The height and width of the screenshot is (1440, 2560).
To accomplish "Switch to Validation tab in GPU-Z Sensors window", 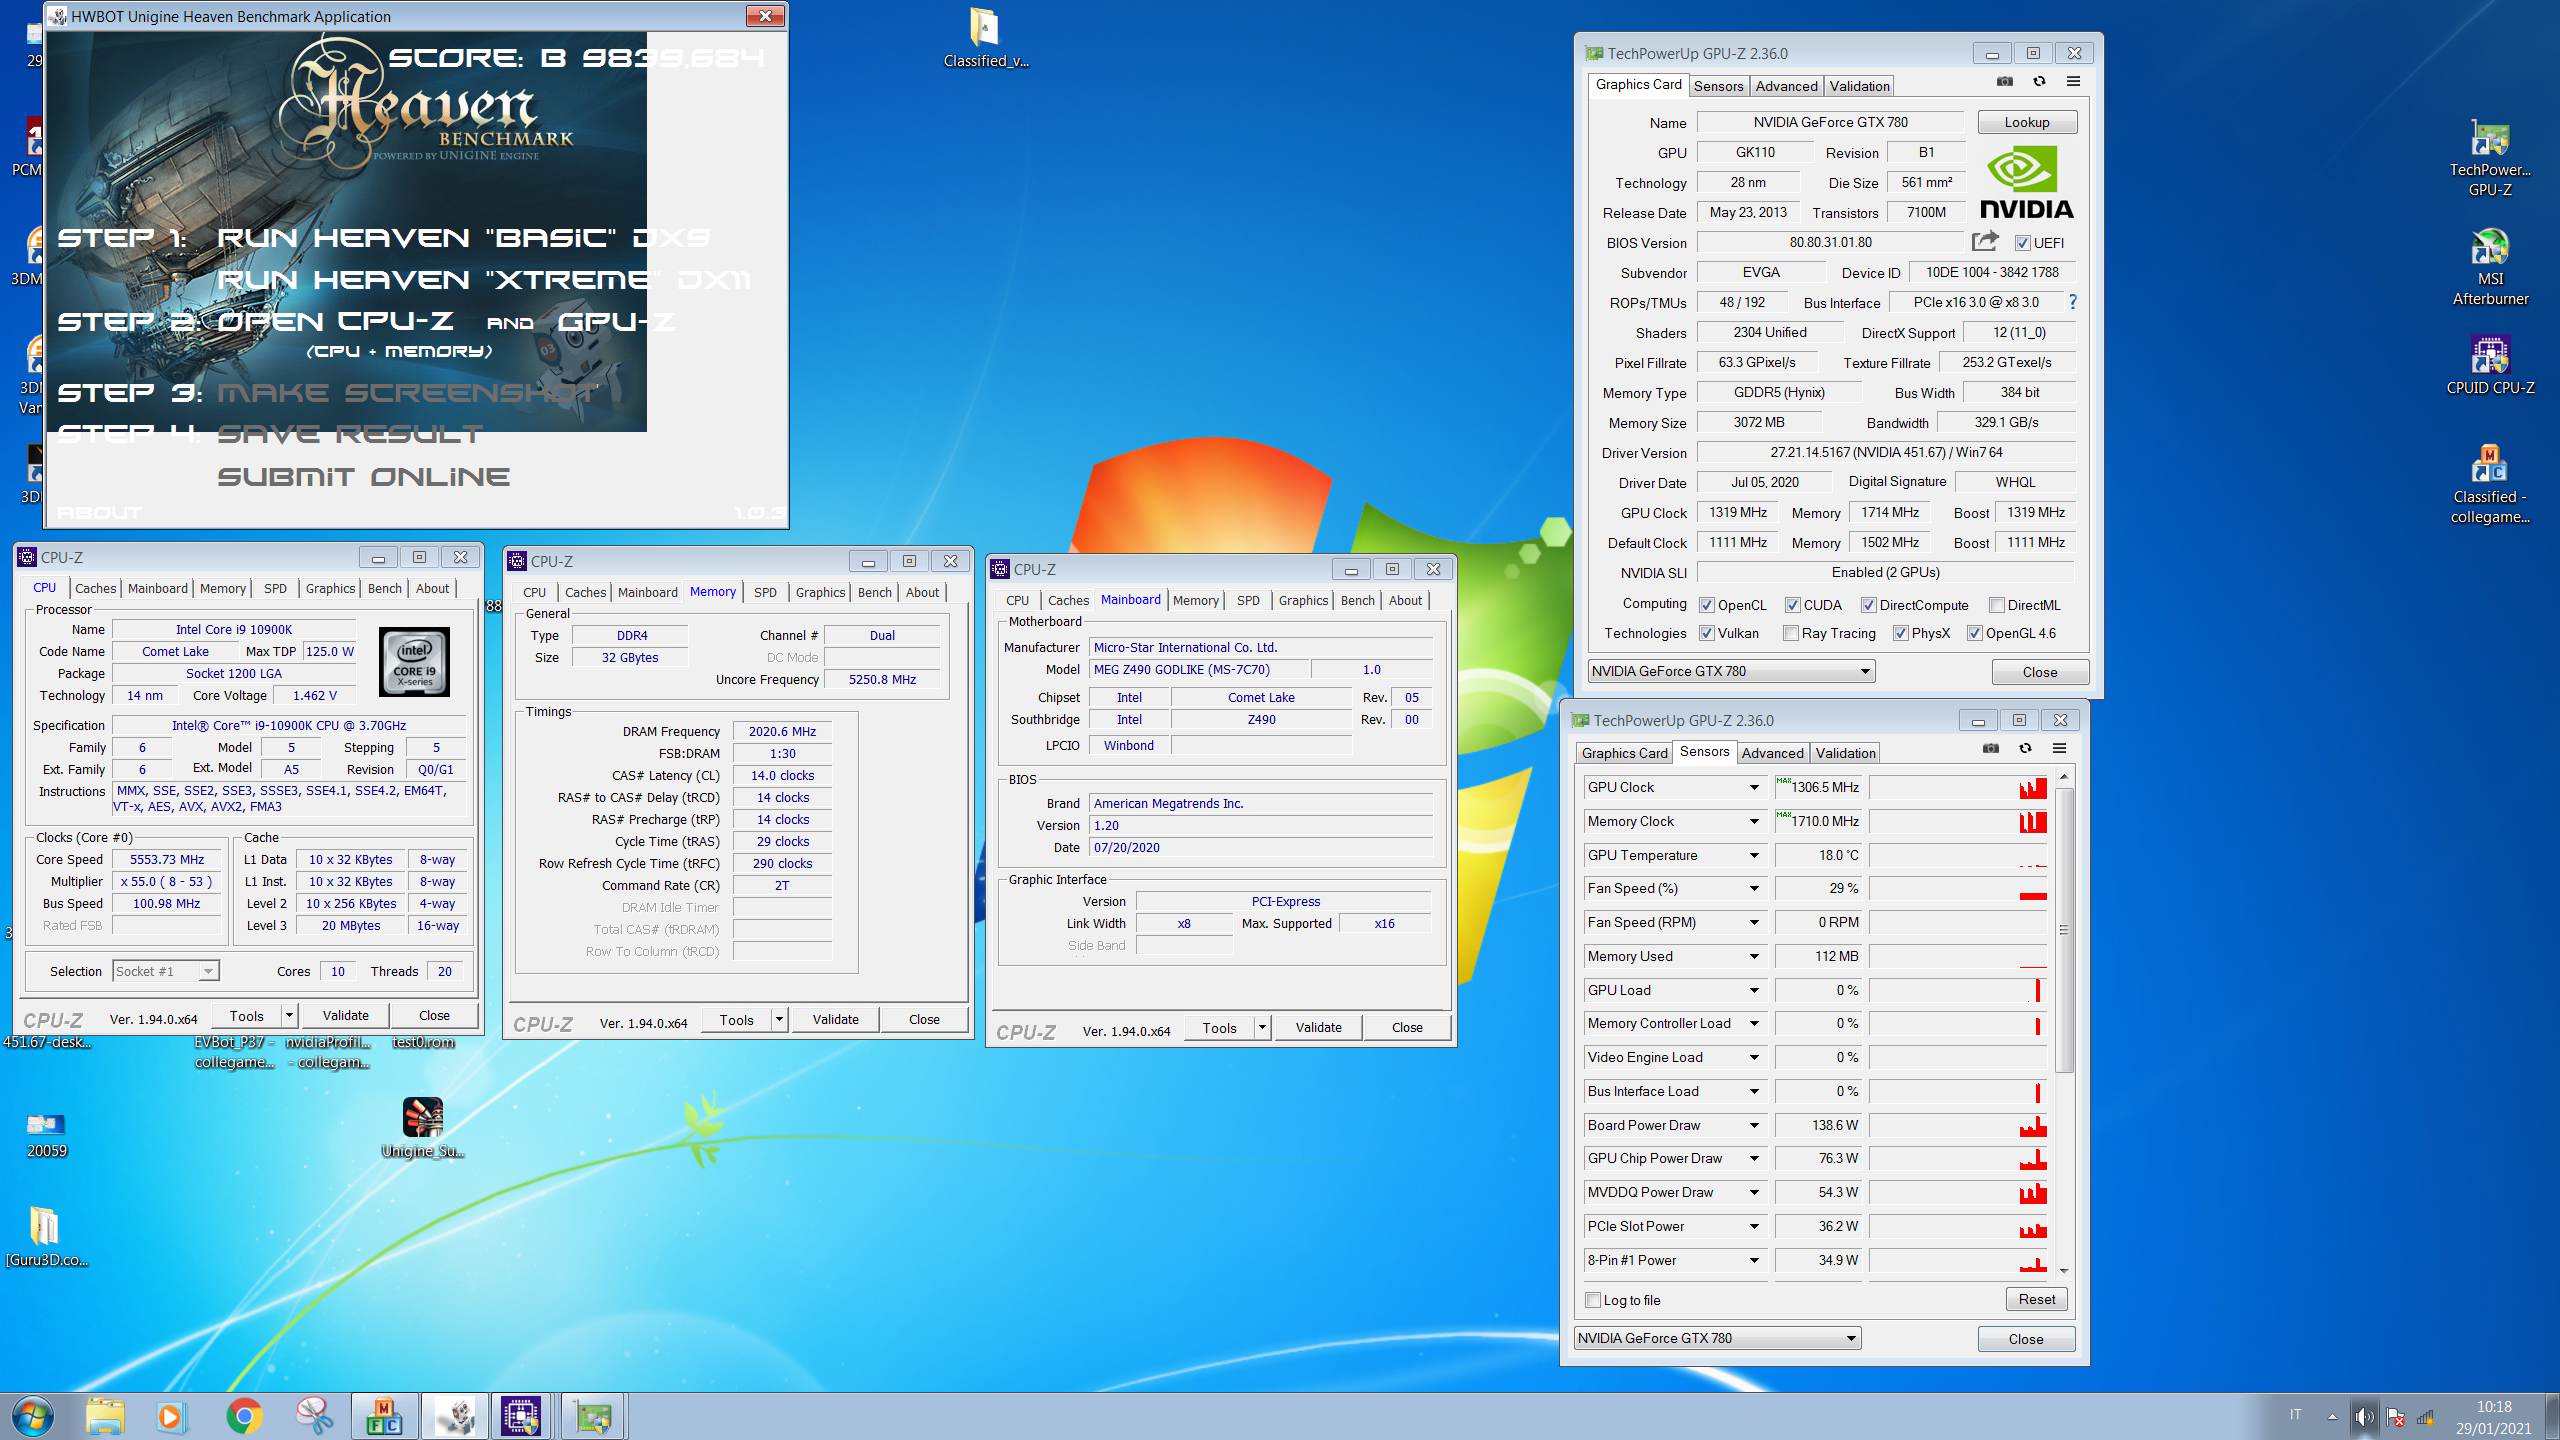I will [1845, 753].
